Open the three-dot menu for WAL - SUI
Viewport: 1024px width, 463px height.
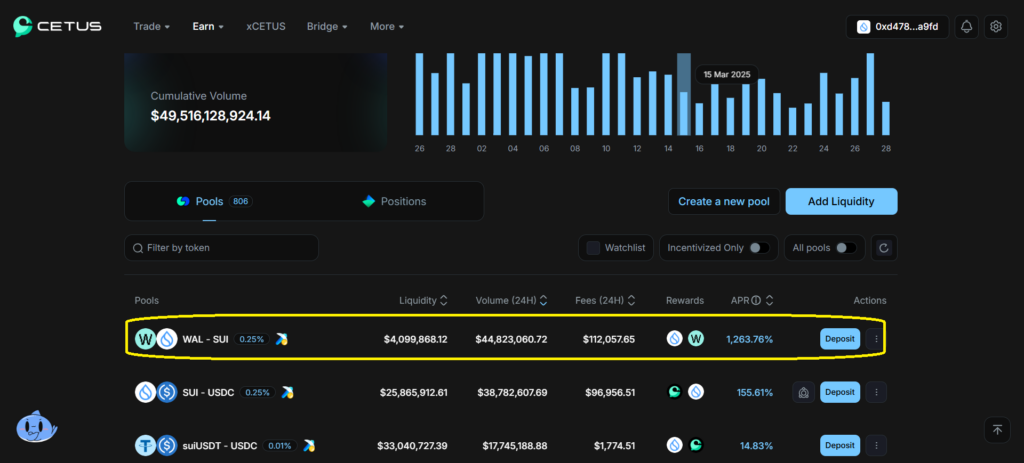click(876, 339)
